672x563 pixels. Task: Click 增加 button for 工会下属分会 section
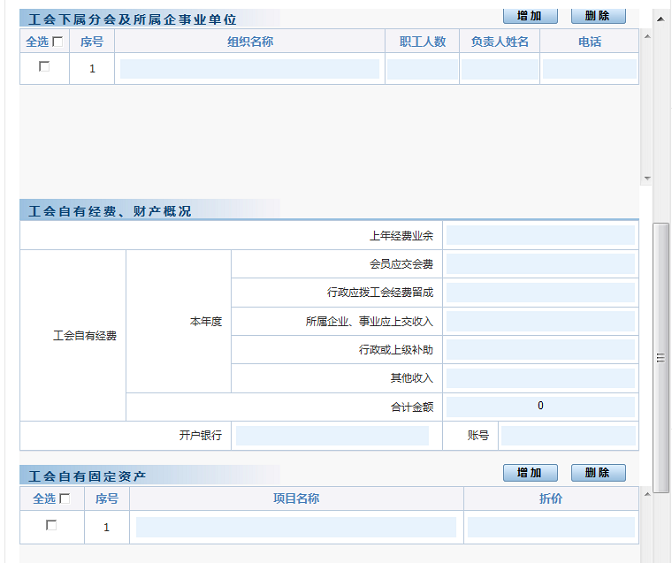530,16
